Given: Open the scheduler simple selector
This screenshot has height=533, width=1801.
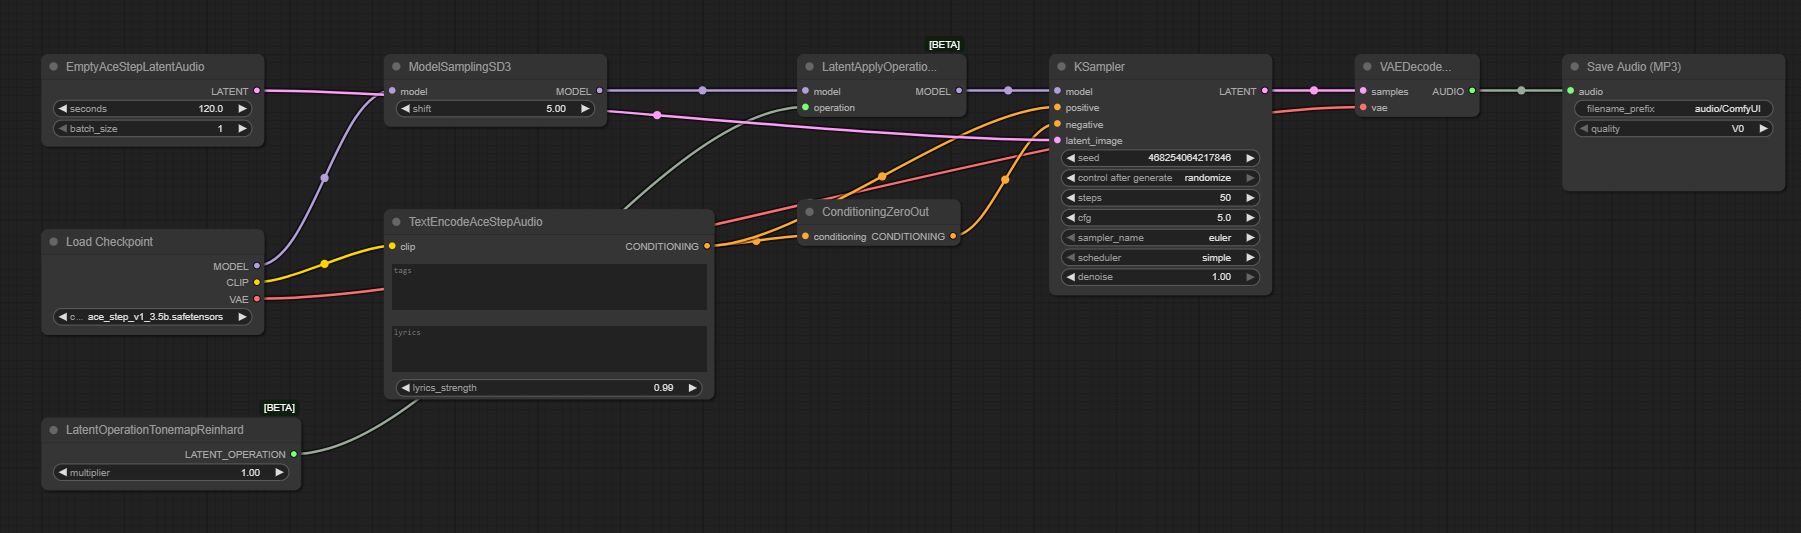Looking at the screenshot, I should click(x=1159, y=258).
